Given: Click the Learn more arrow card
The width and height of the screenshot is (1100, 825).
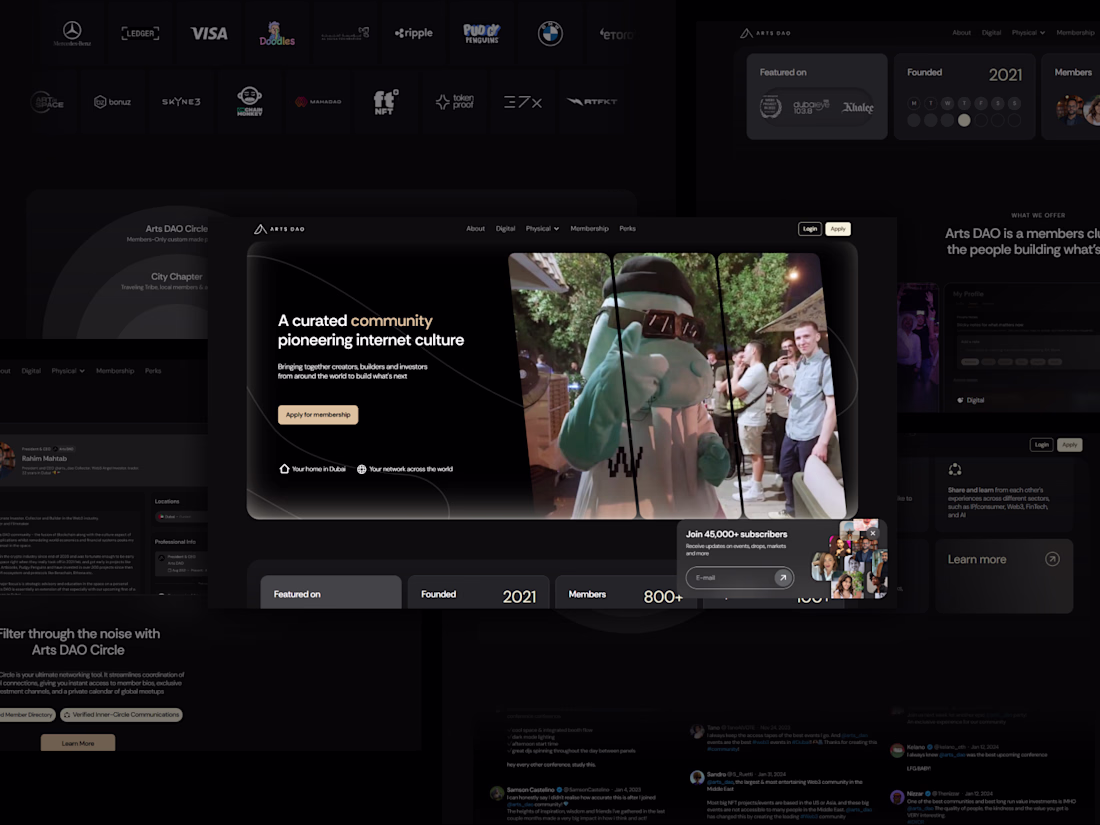Looking at the screenshot, I should [x=1003, y=575].
